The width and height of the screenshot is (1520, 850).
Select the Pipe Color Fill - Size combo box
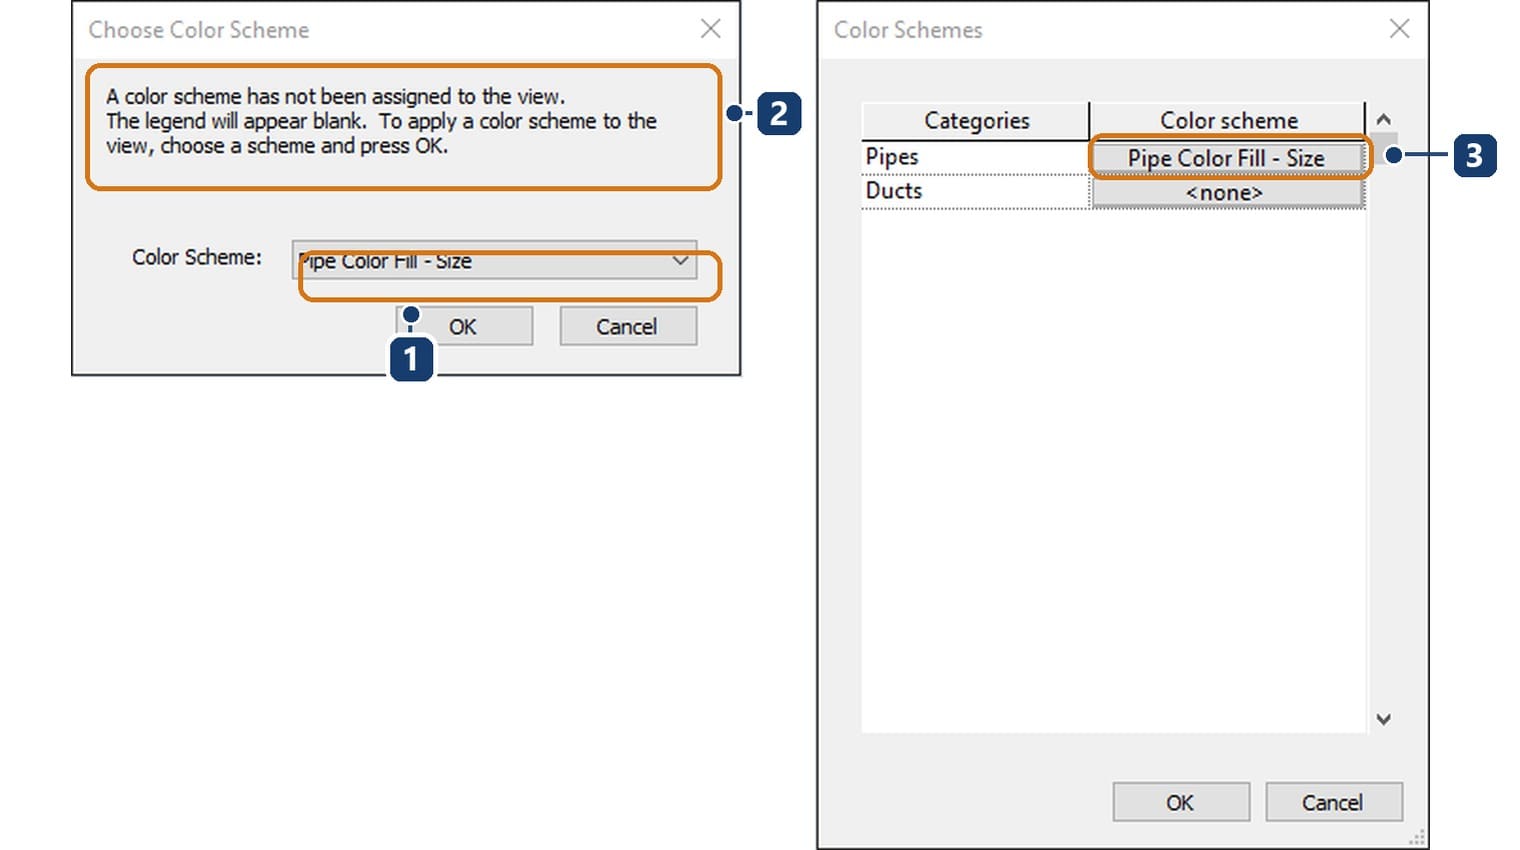[x=494, y=260]
